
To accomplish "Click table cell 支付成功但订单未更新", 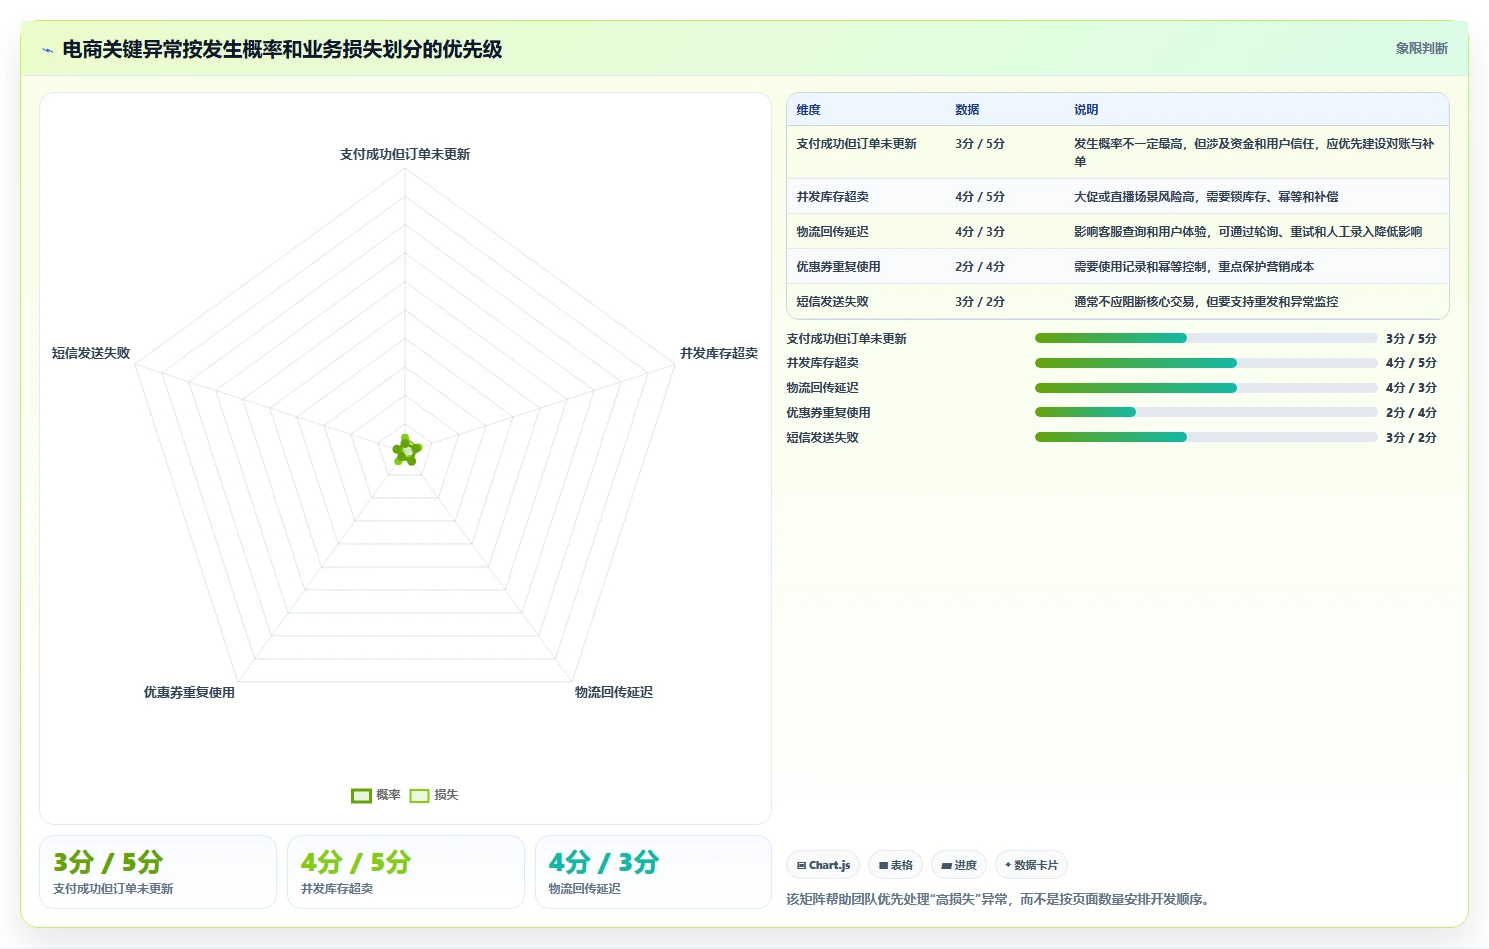I will tap(856, 144).
